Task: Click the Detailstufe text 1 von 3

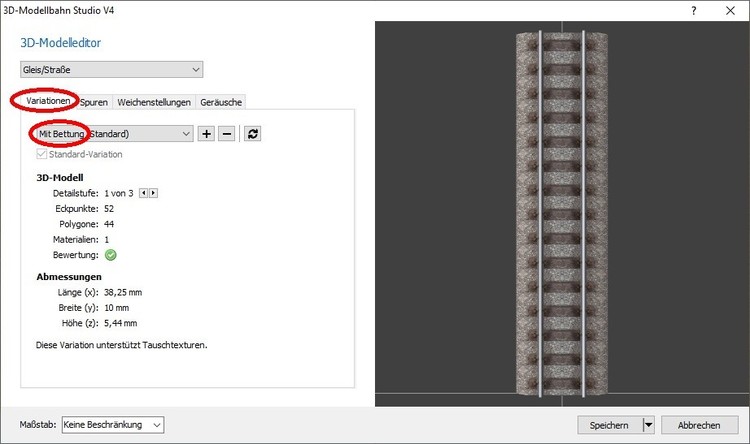Action: coord(119,193)
